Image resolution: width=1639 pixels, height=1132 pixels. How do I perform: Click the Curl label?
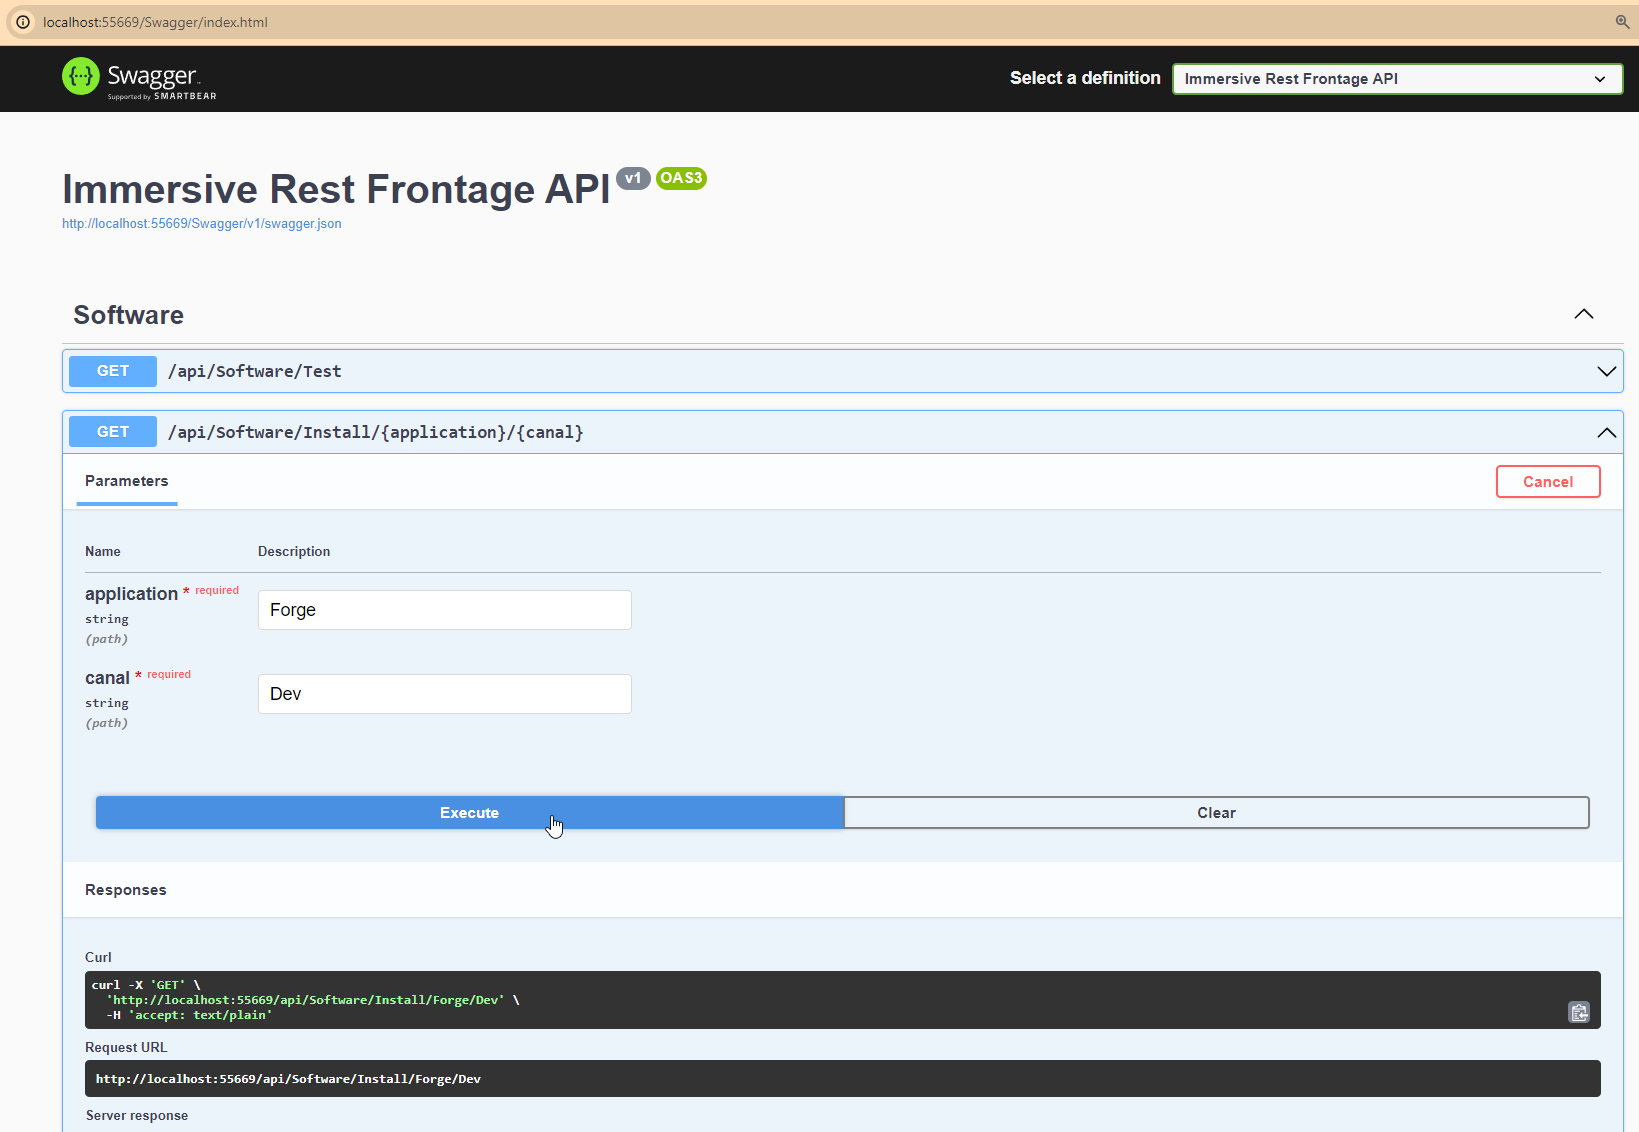98,957
